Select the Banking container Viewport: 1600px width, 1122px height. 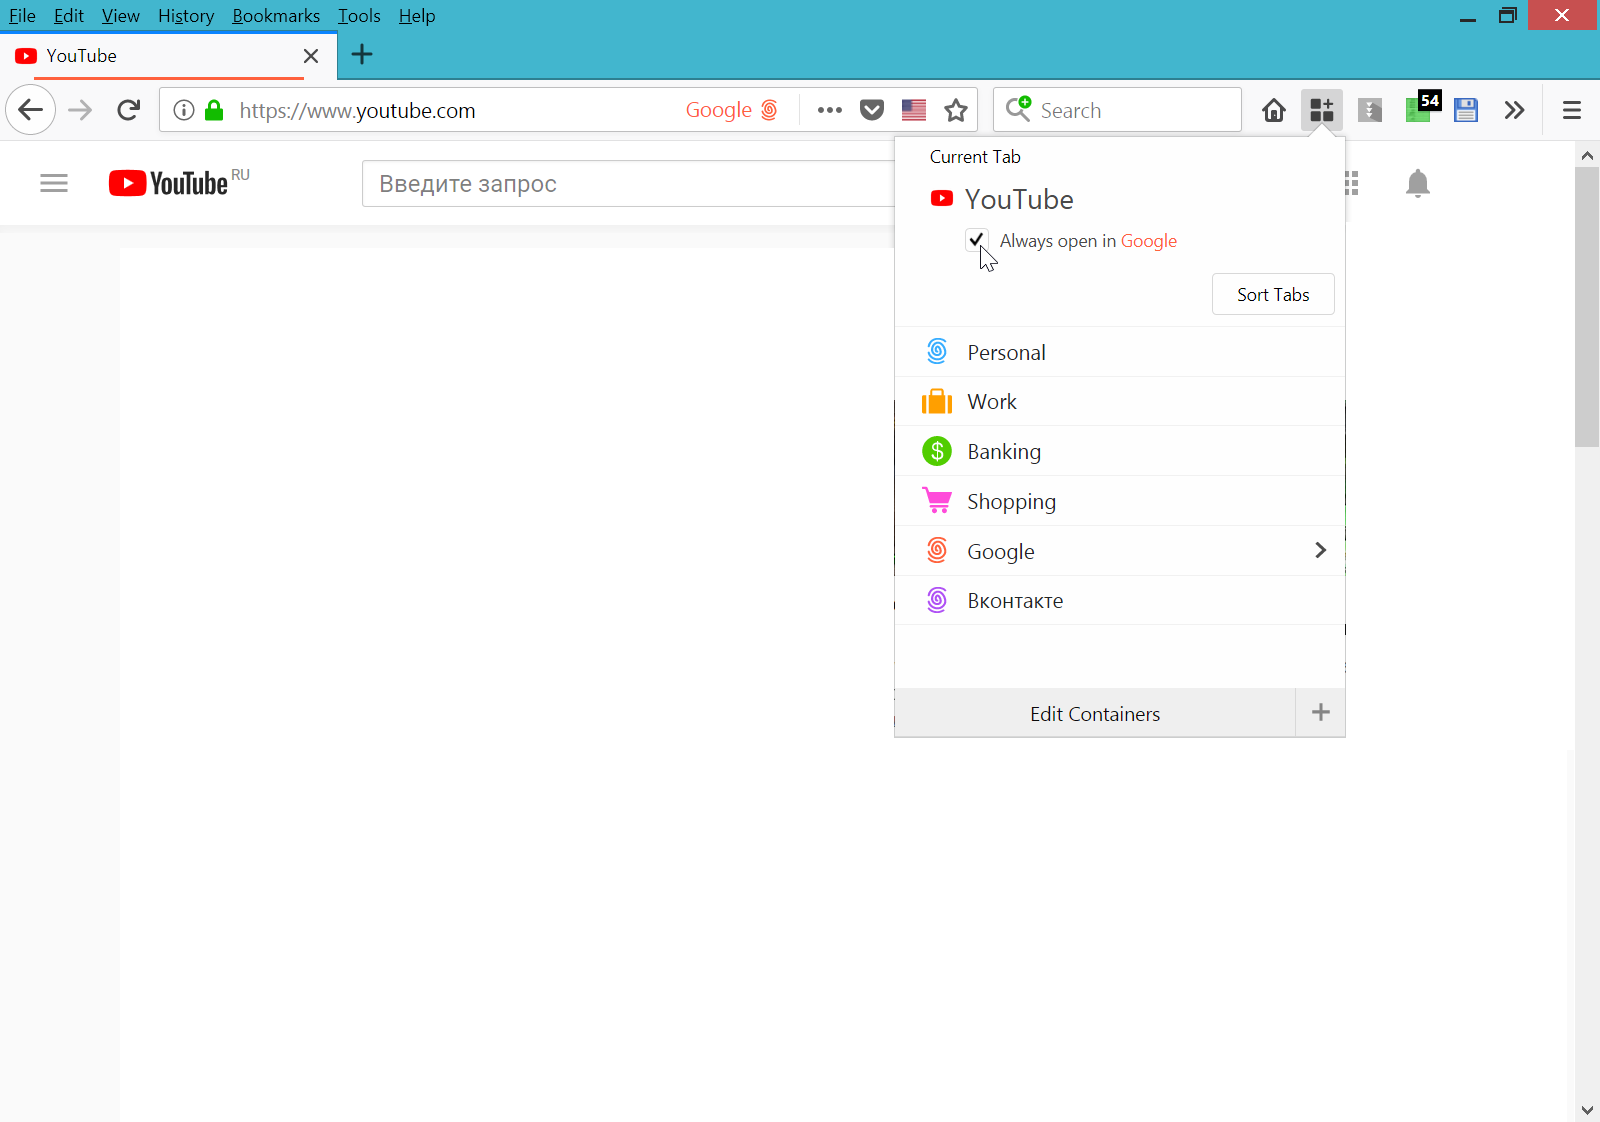(x=1004, y=451)
